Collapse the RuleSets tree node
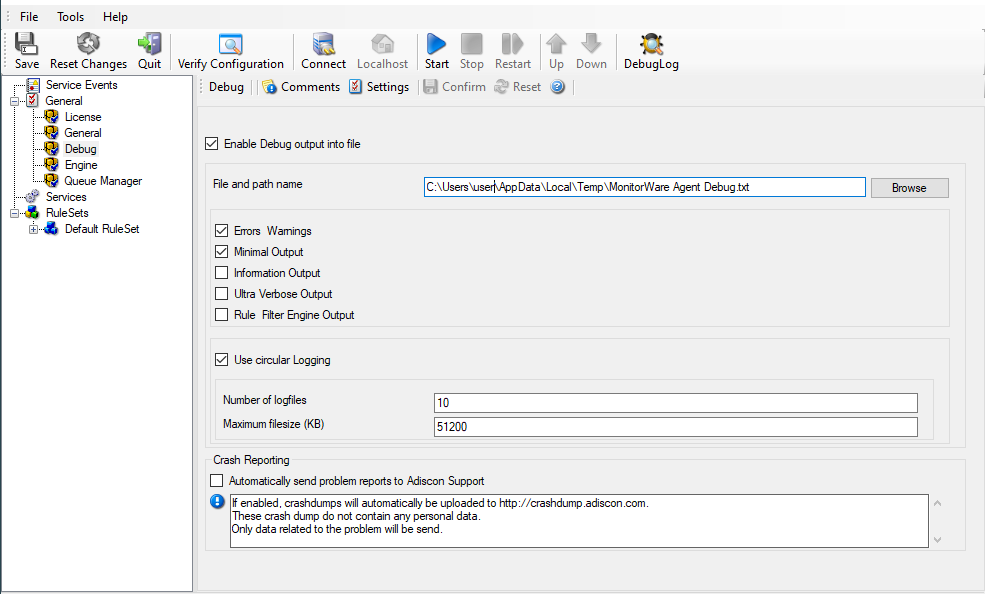 (x=16, y=213)
